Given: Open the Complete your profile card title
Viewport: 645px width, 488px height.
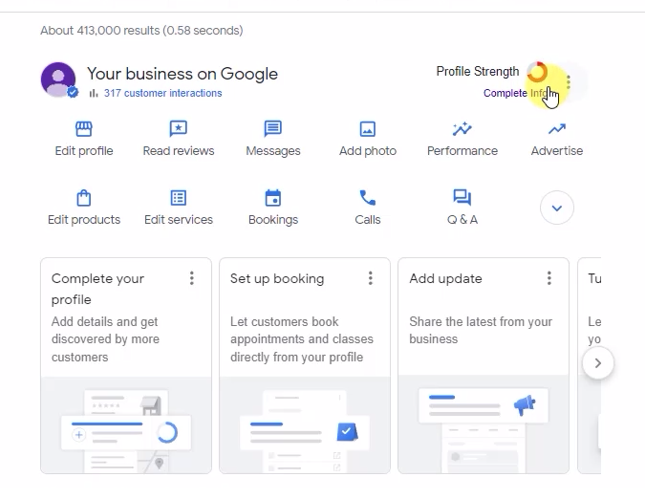Looking at the screenshot, I should (x=97, y=289).
